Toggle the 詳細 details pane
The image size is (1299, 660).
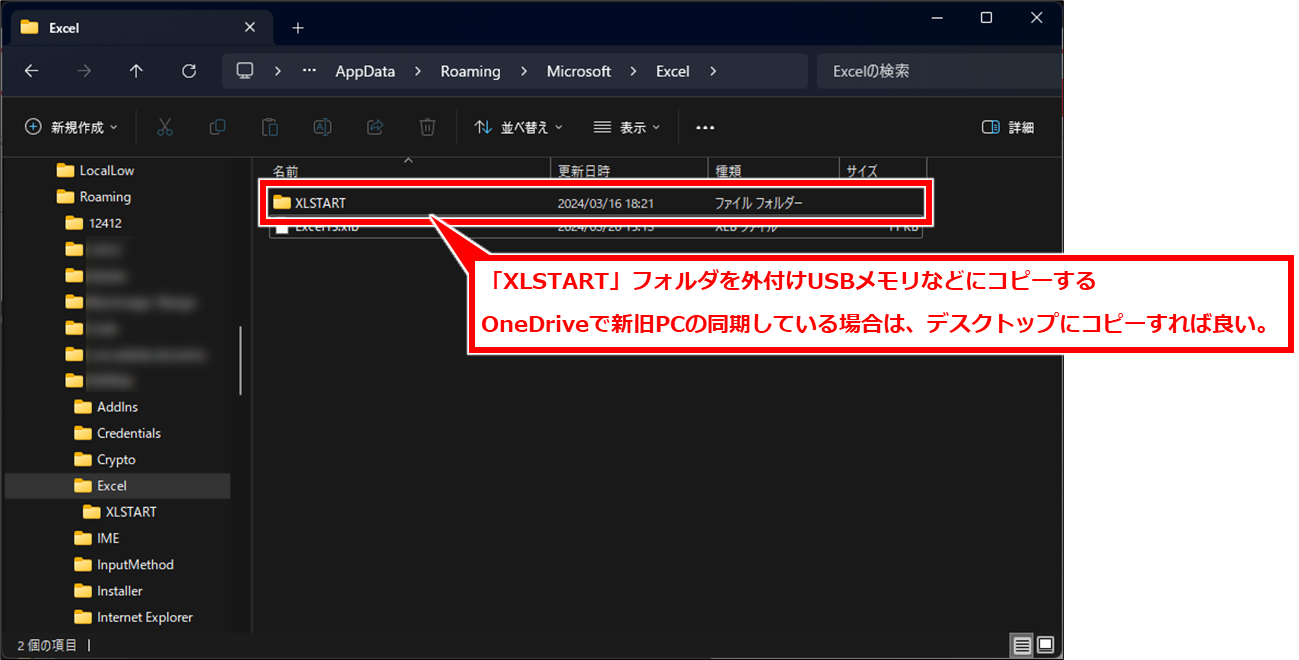point(1008,127)
